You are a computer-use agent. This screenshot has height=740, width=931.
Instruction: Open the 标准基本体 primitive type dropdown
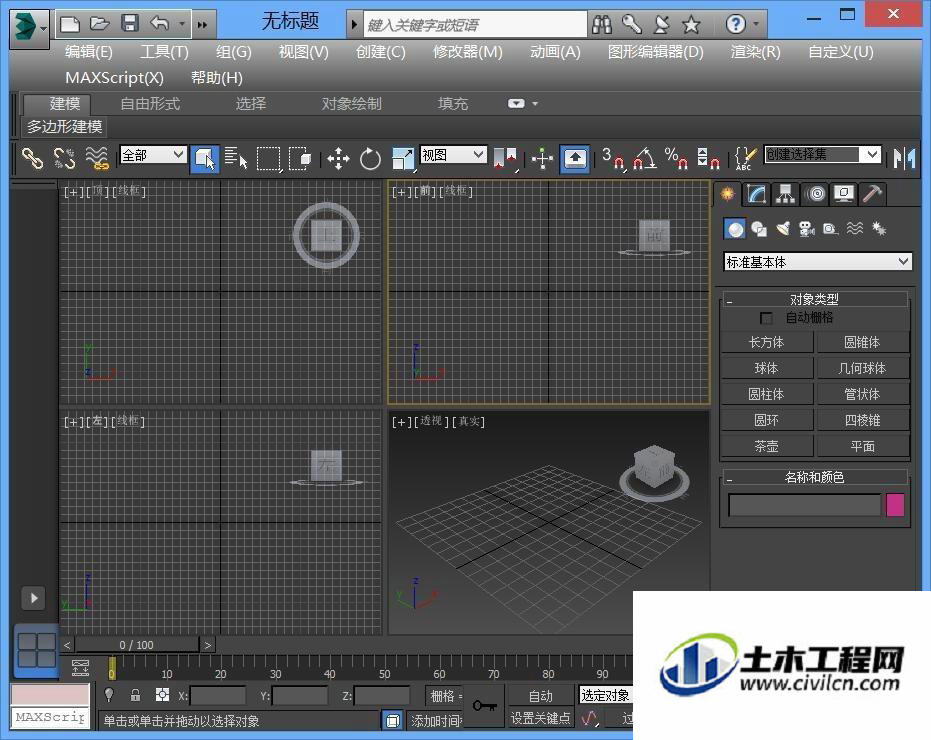tap(818, 262)
